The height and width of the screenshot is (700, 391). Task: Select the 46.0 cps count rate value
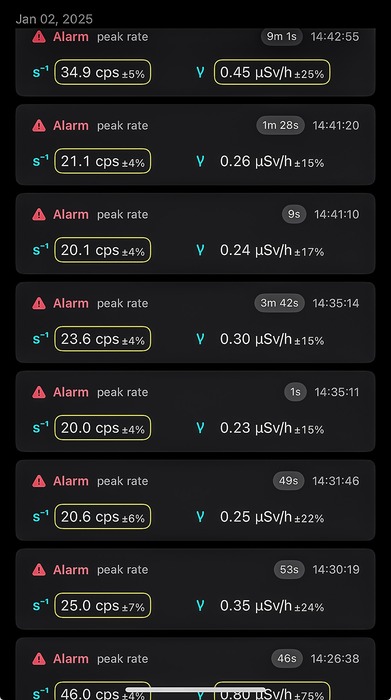[103, 691]
